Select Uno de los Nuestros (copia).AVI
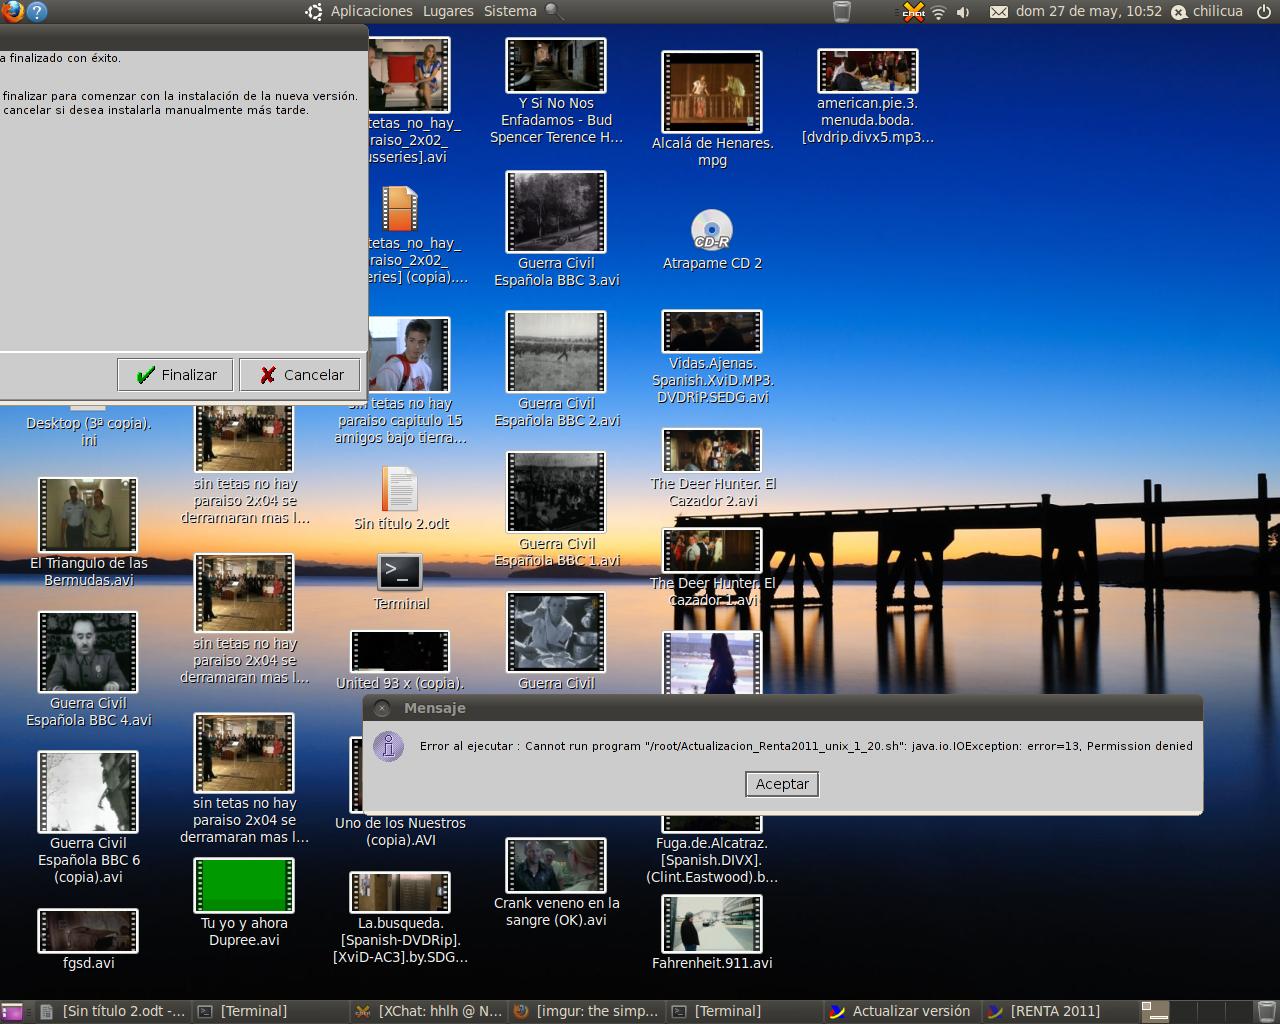 [400, 831]
